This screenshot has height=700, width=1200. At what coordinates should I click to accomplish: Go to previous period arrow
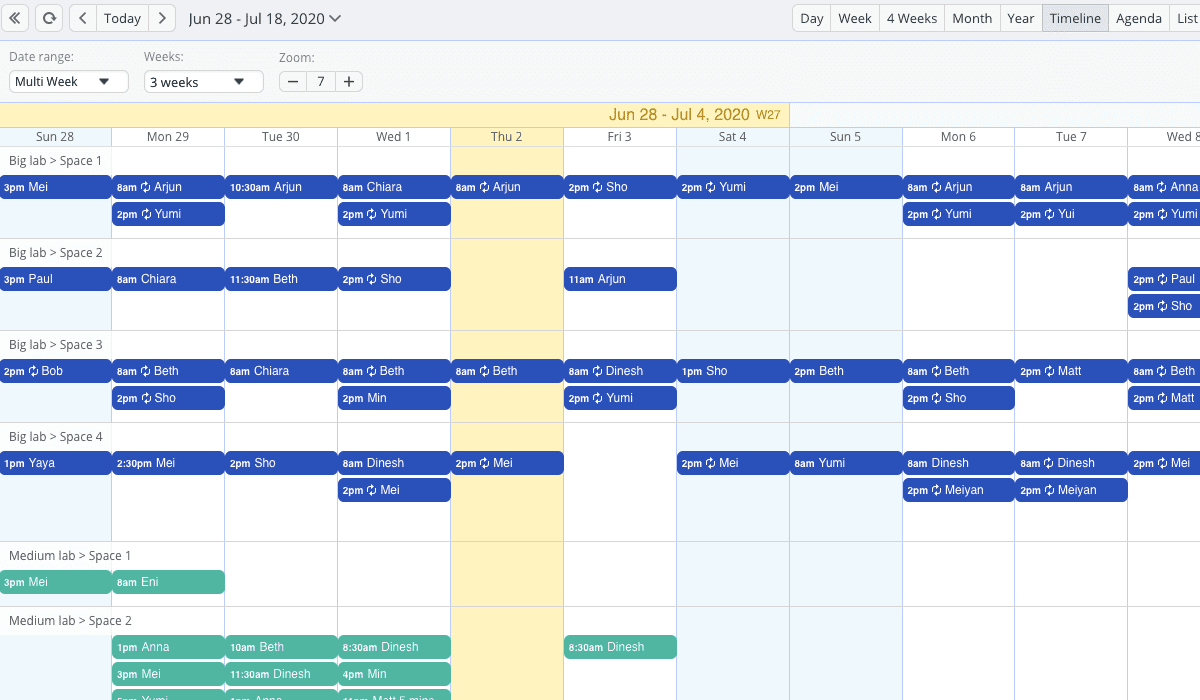click(x=82, y=18)
